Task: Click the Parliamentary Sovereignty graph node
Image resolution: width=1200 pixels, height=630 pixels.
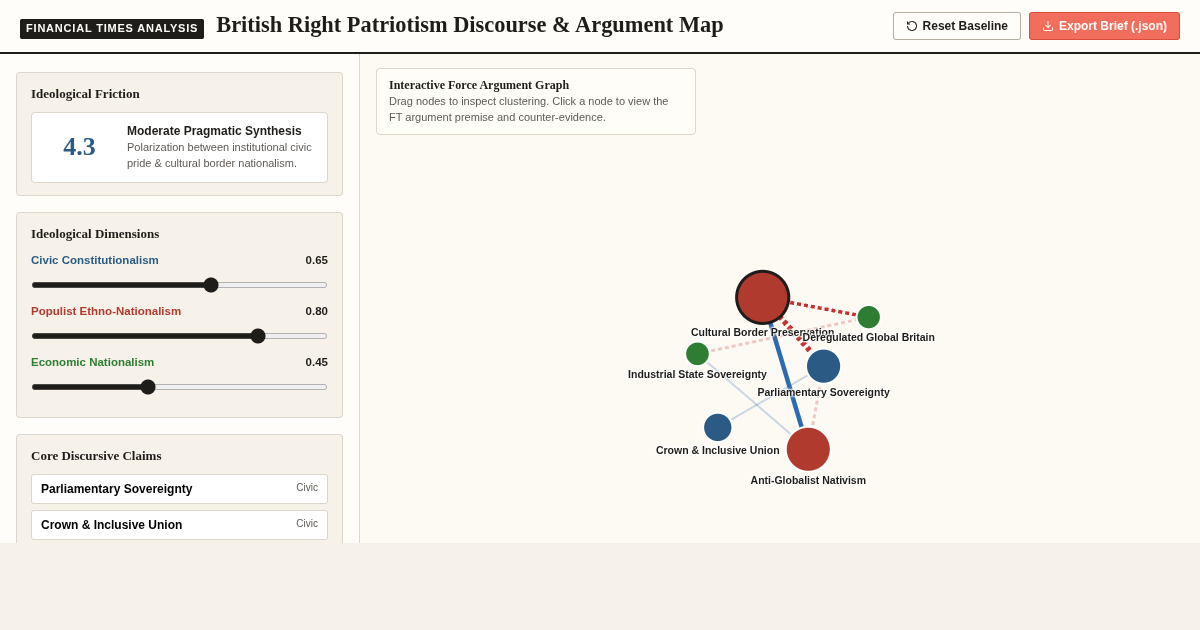Action: pos(823,366)
